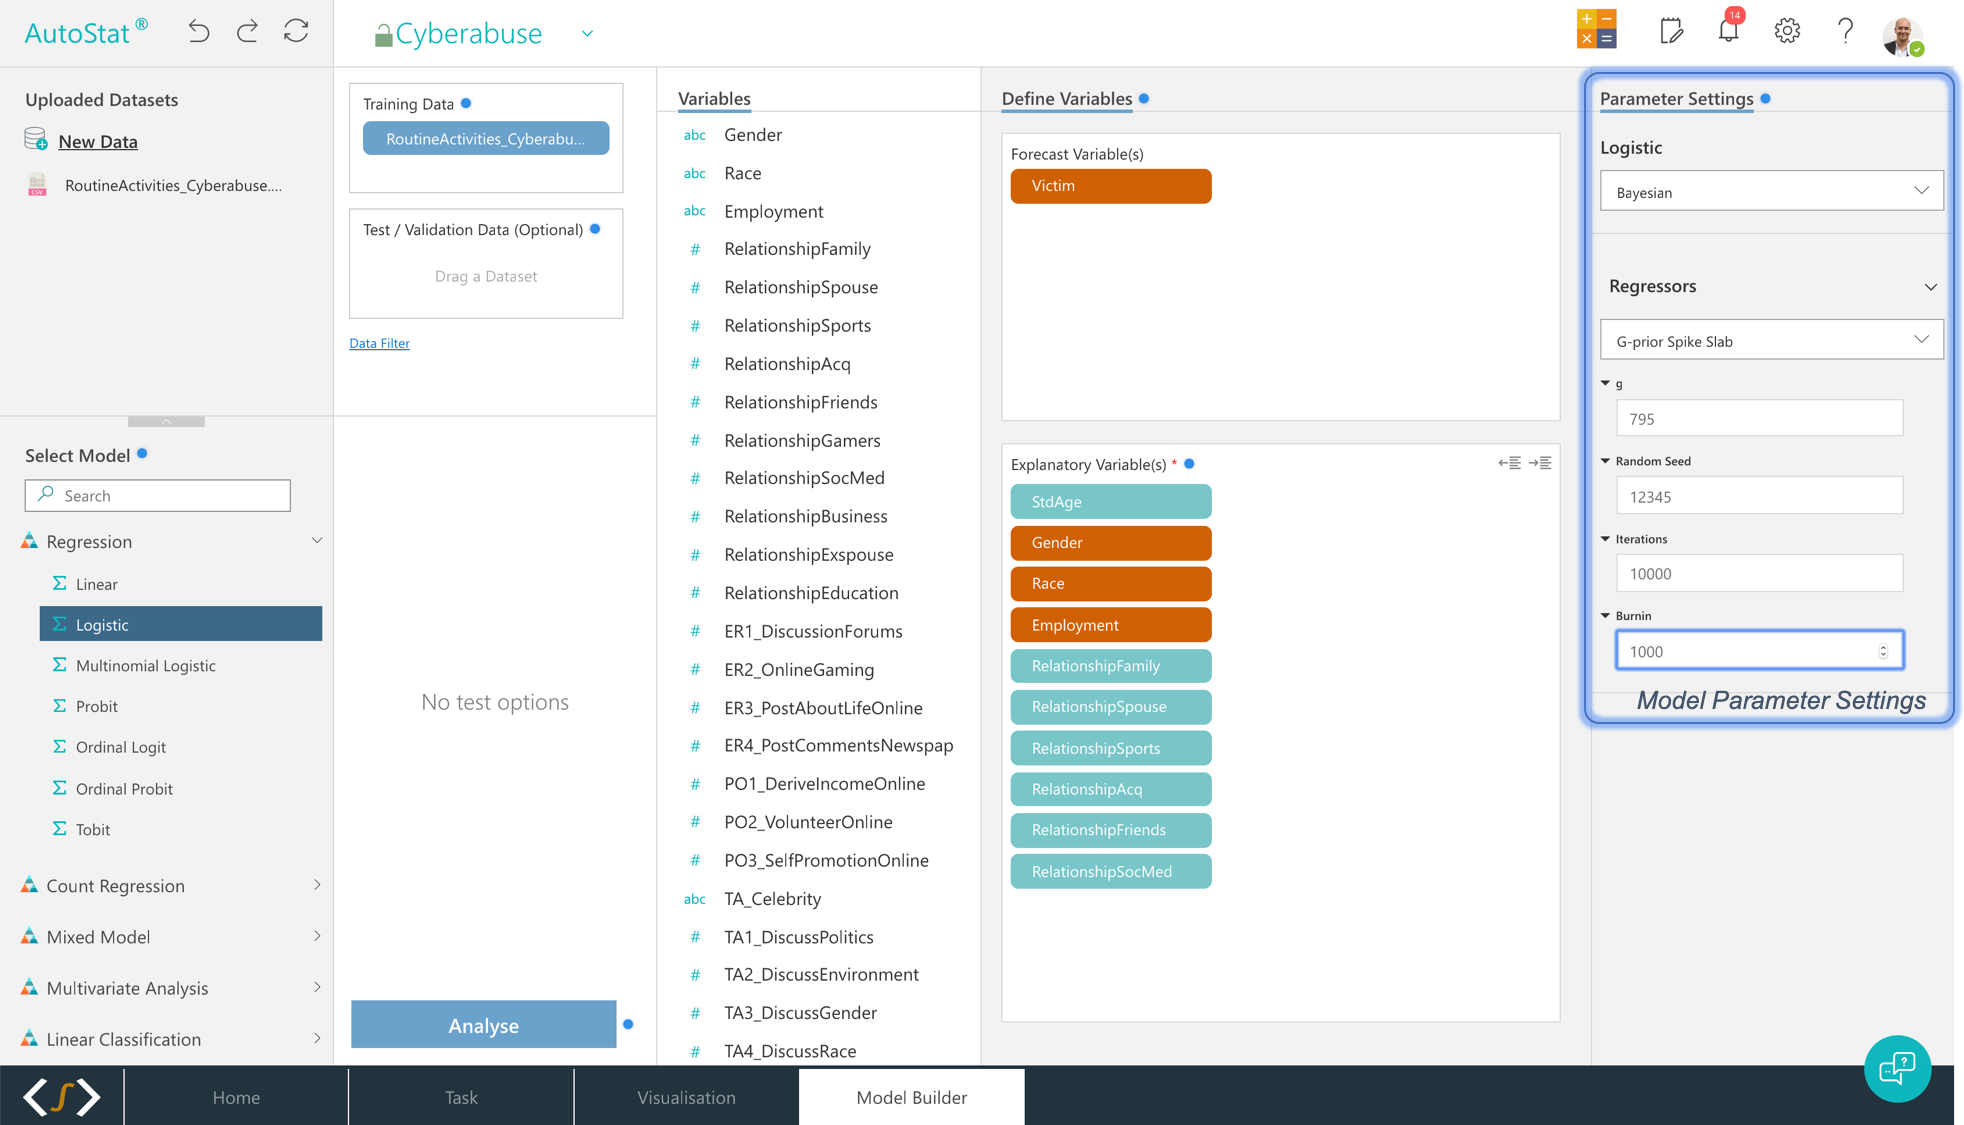Click the move-all-right icon in Explanatory Variables
The image size is (1964, 1125).
click(x=1540, y=463)
